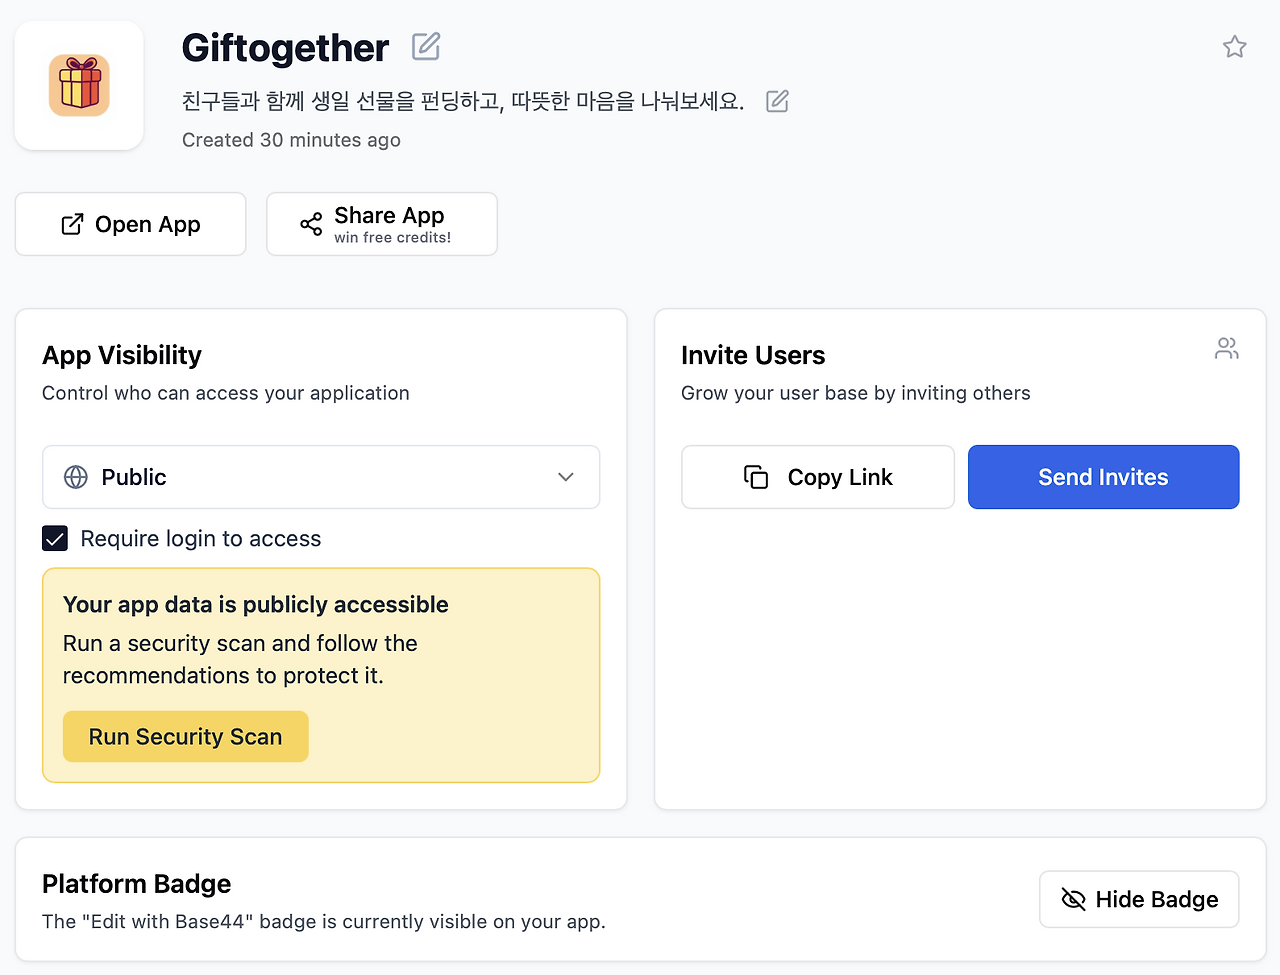The height and width of the screenshot is (975, 1280).
Task: Click the copy icon beside Copy Link
Action: [756, 477]
